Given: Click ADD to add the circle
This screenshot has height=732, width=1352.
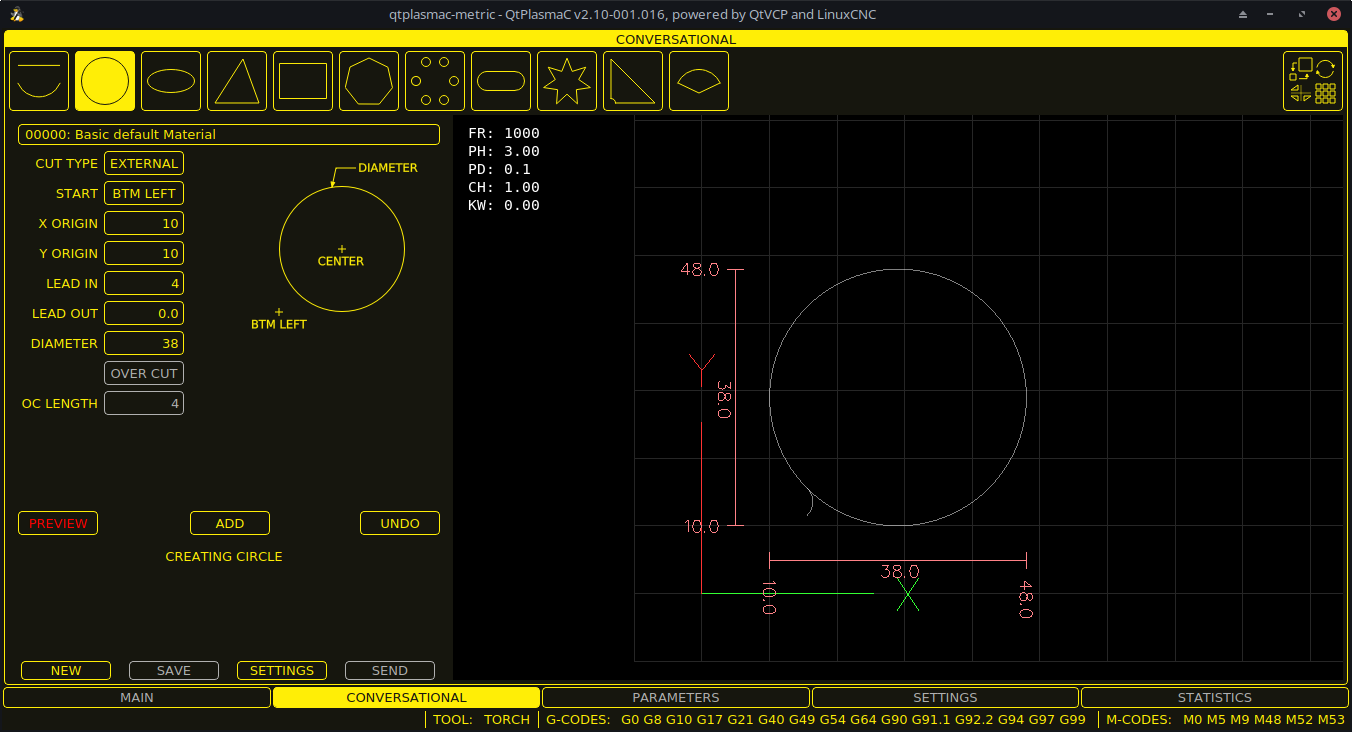Looking at the screenshot, I should [x=229, y=523].
